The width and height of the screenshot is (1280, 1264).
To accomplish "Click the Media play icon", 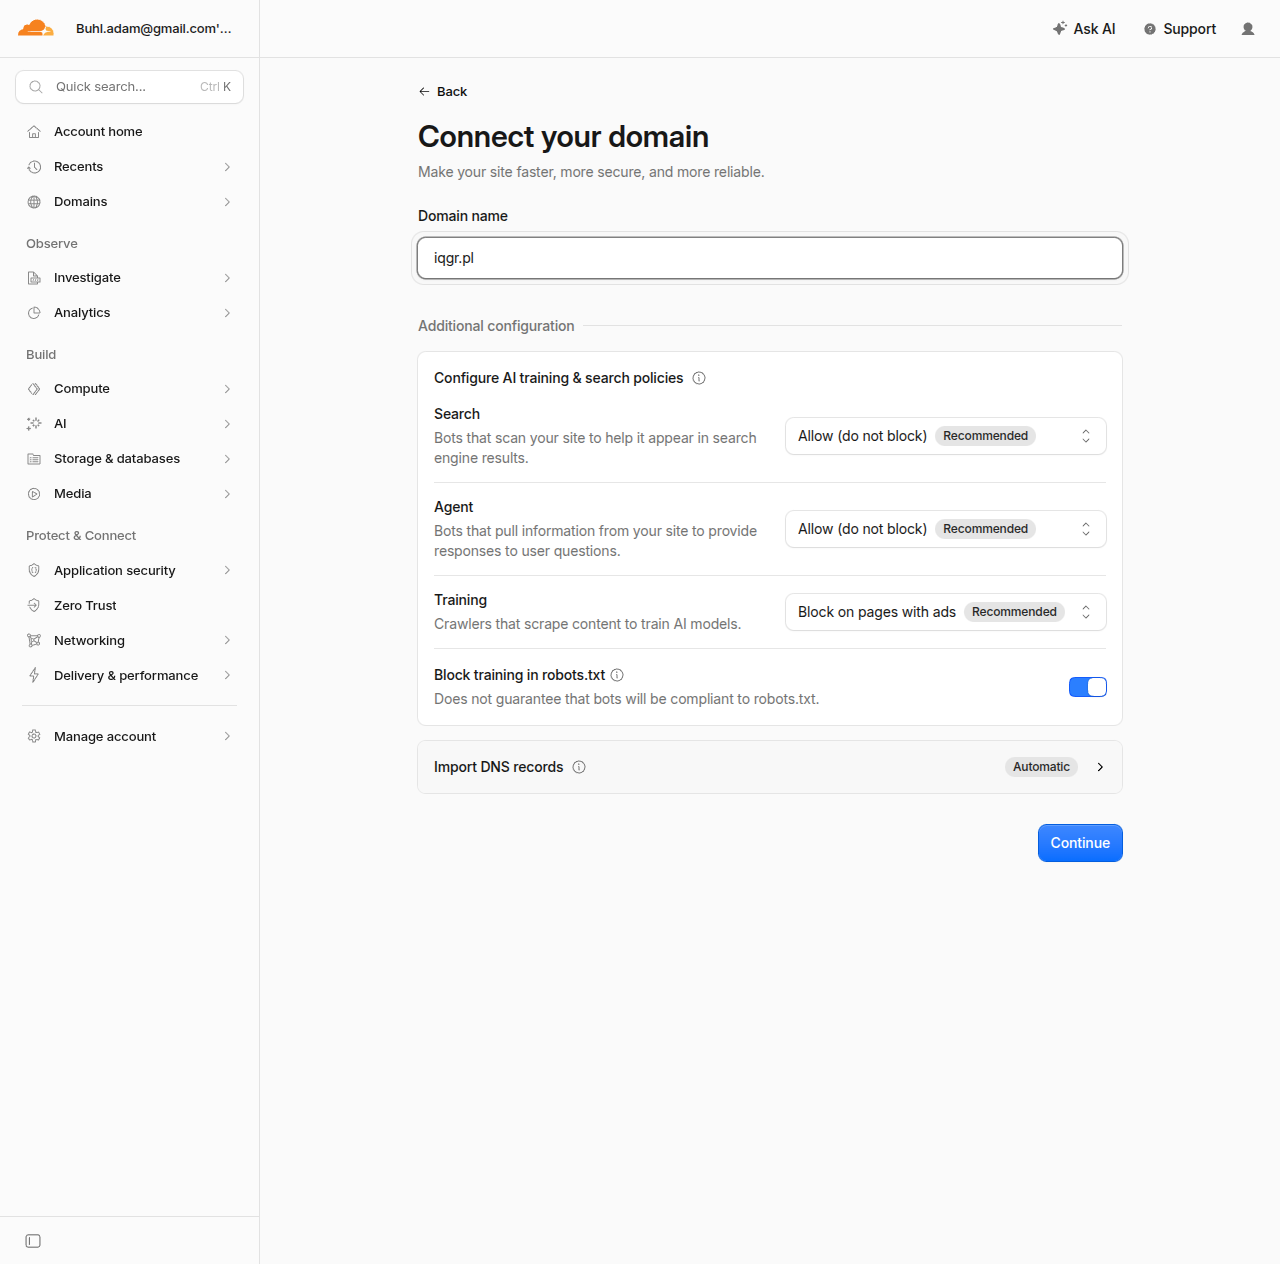I will pos(34,494).
